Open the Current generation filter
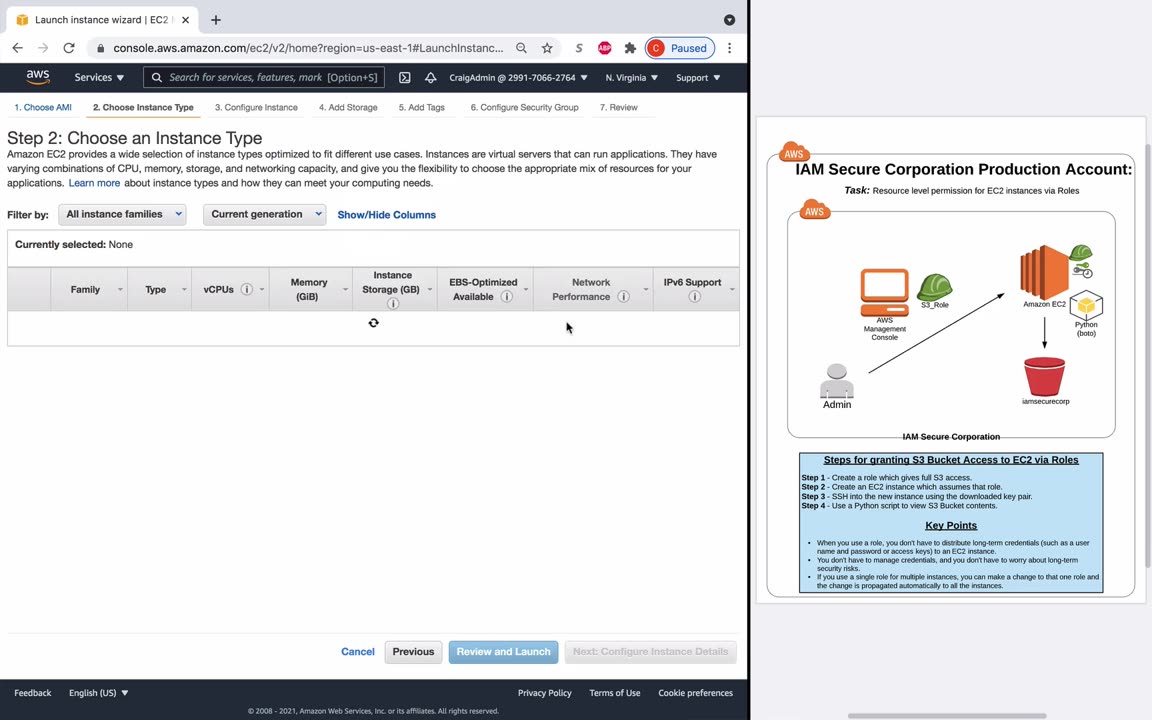 click(x=264, y=215)
